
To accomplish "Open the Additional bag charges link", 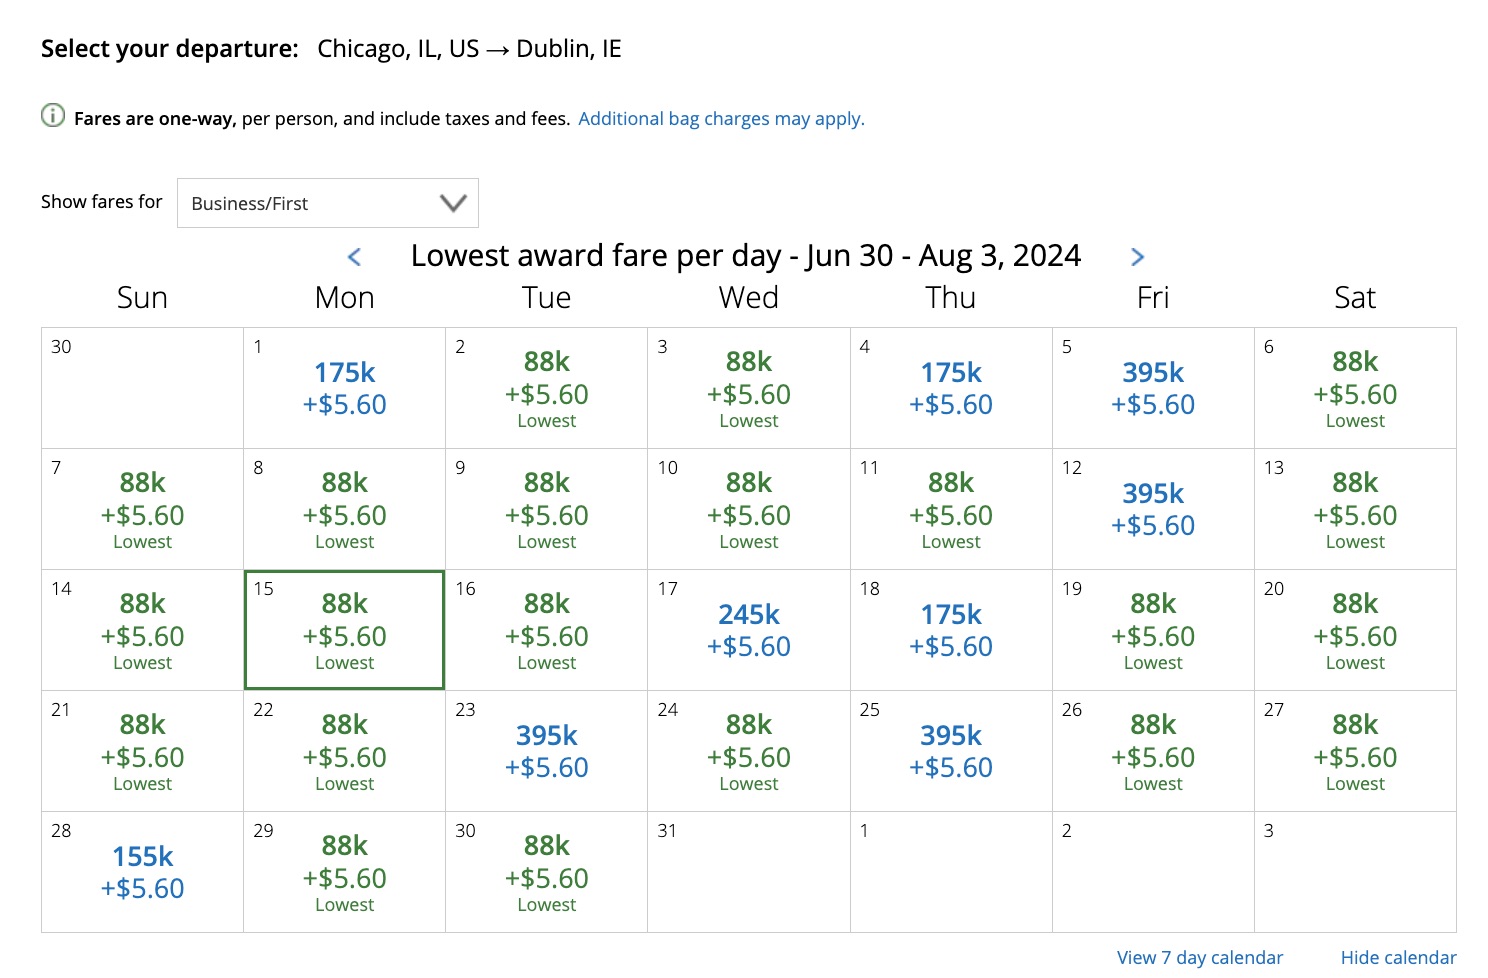I will [x=720, y=118].
